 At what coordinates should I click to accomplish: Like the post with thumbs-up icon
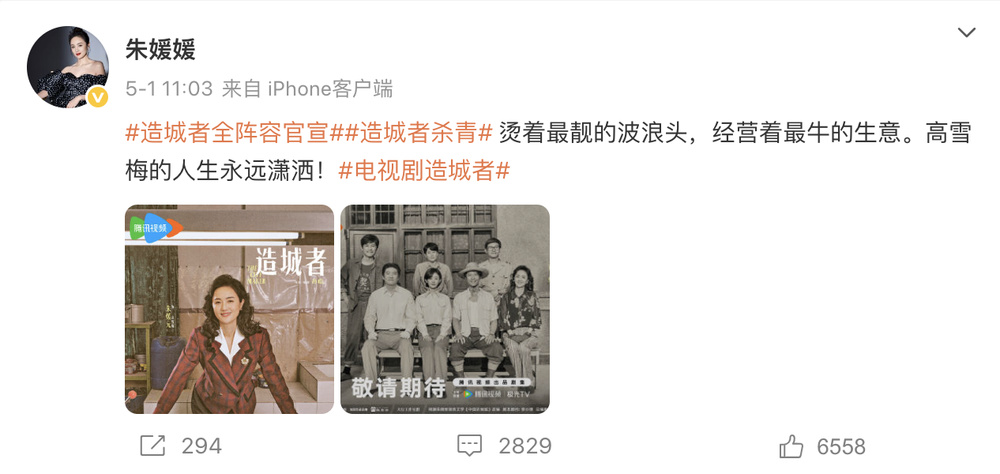[x=791, y=446]
